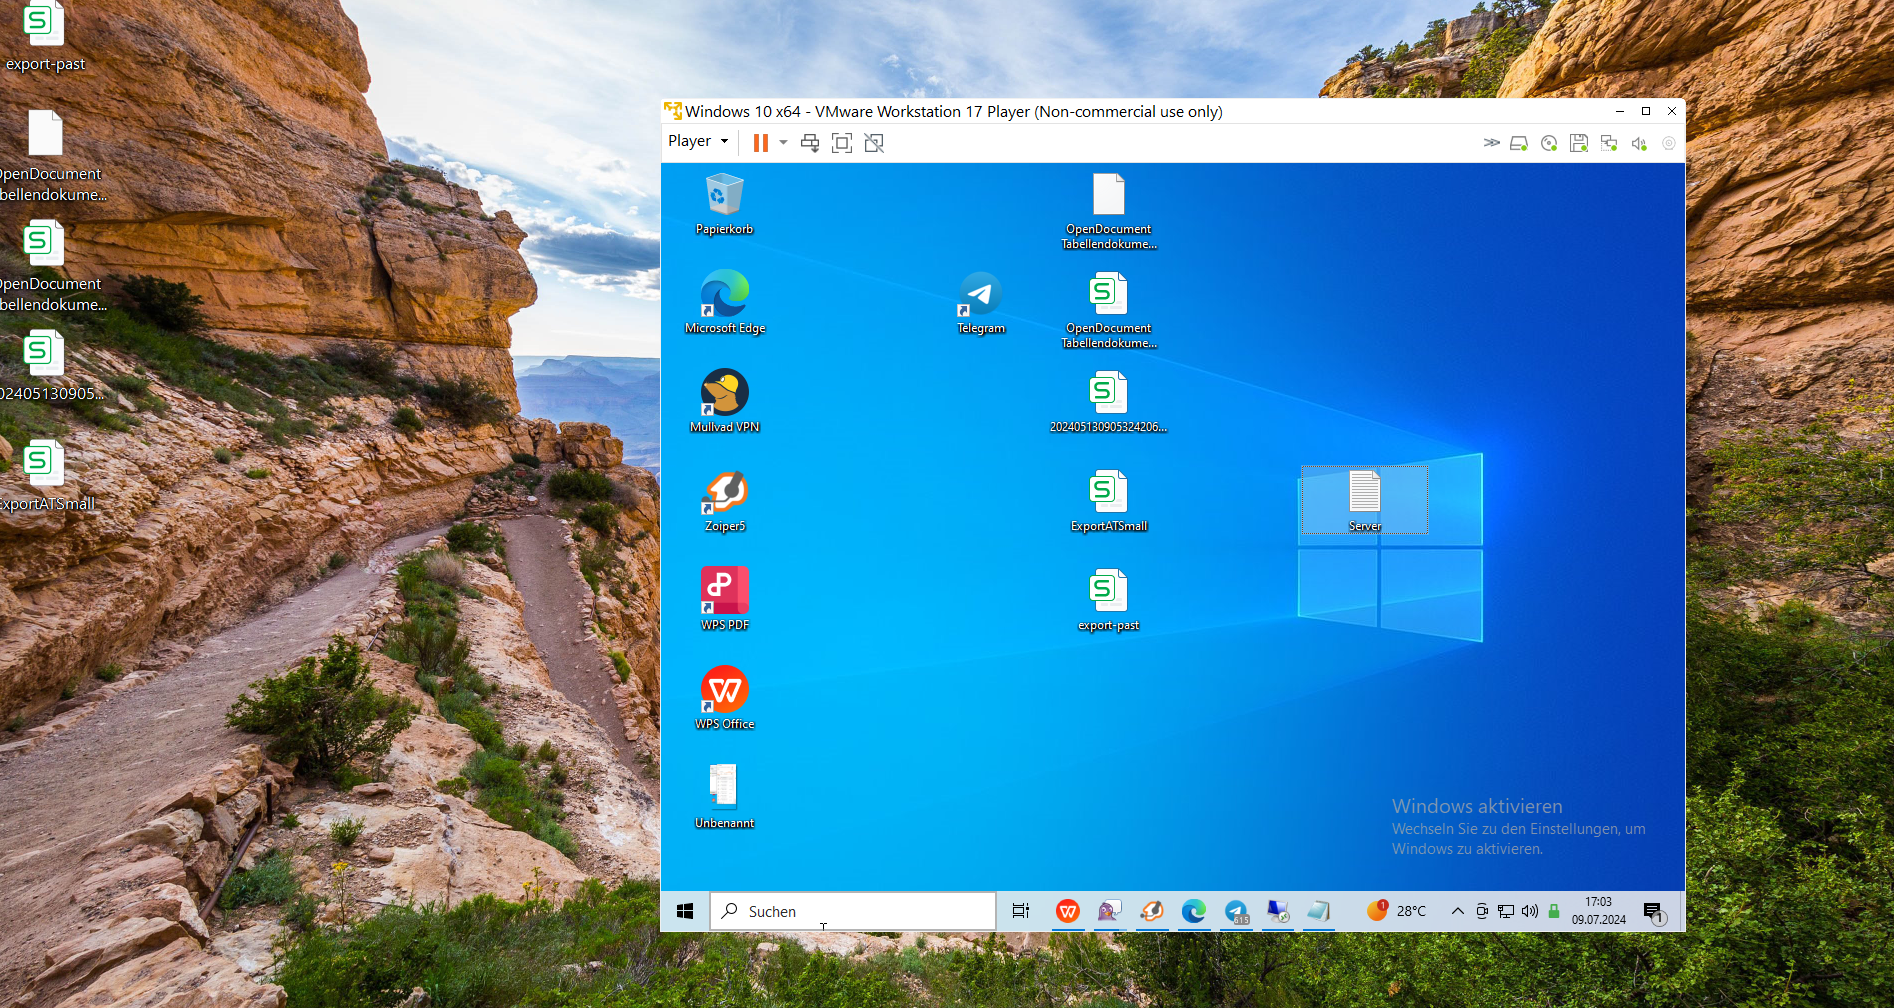Click the grayed circular device icon

tap(1669, 143)
